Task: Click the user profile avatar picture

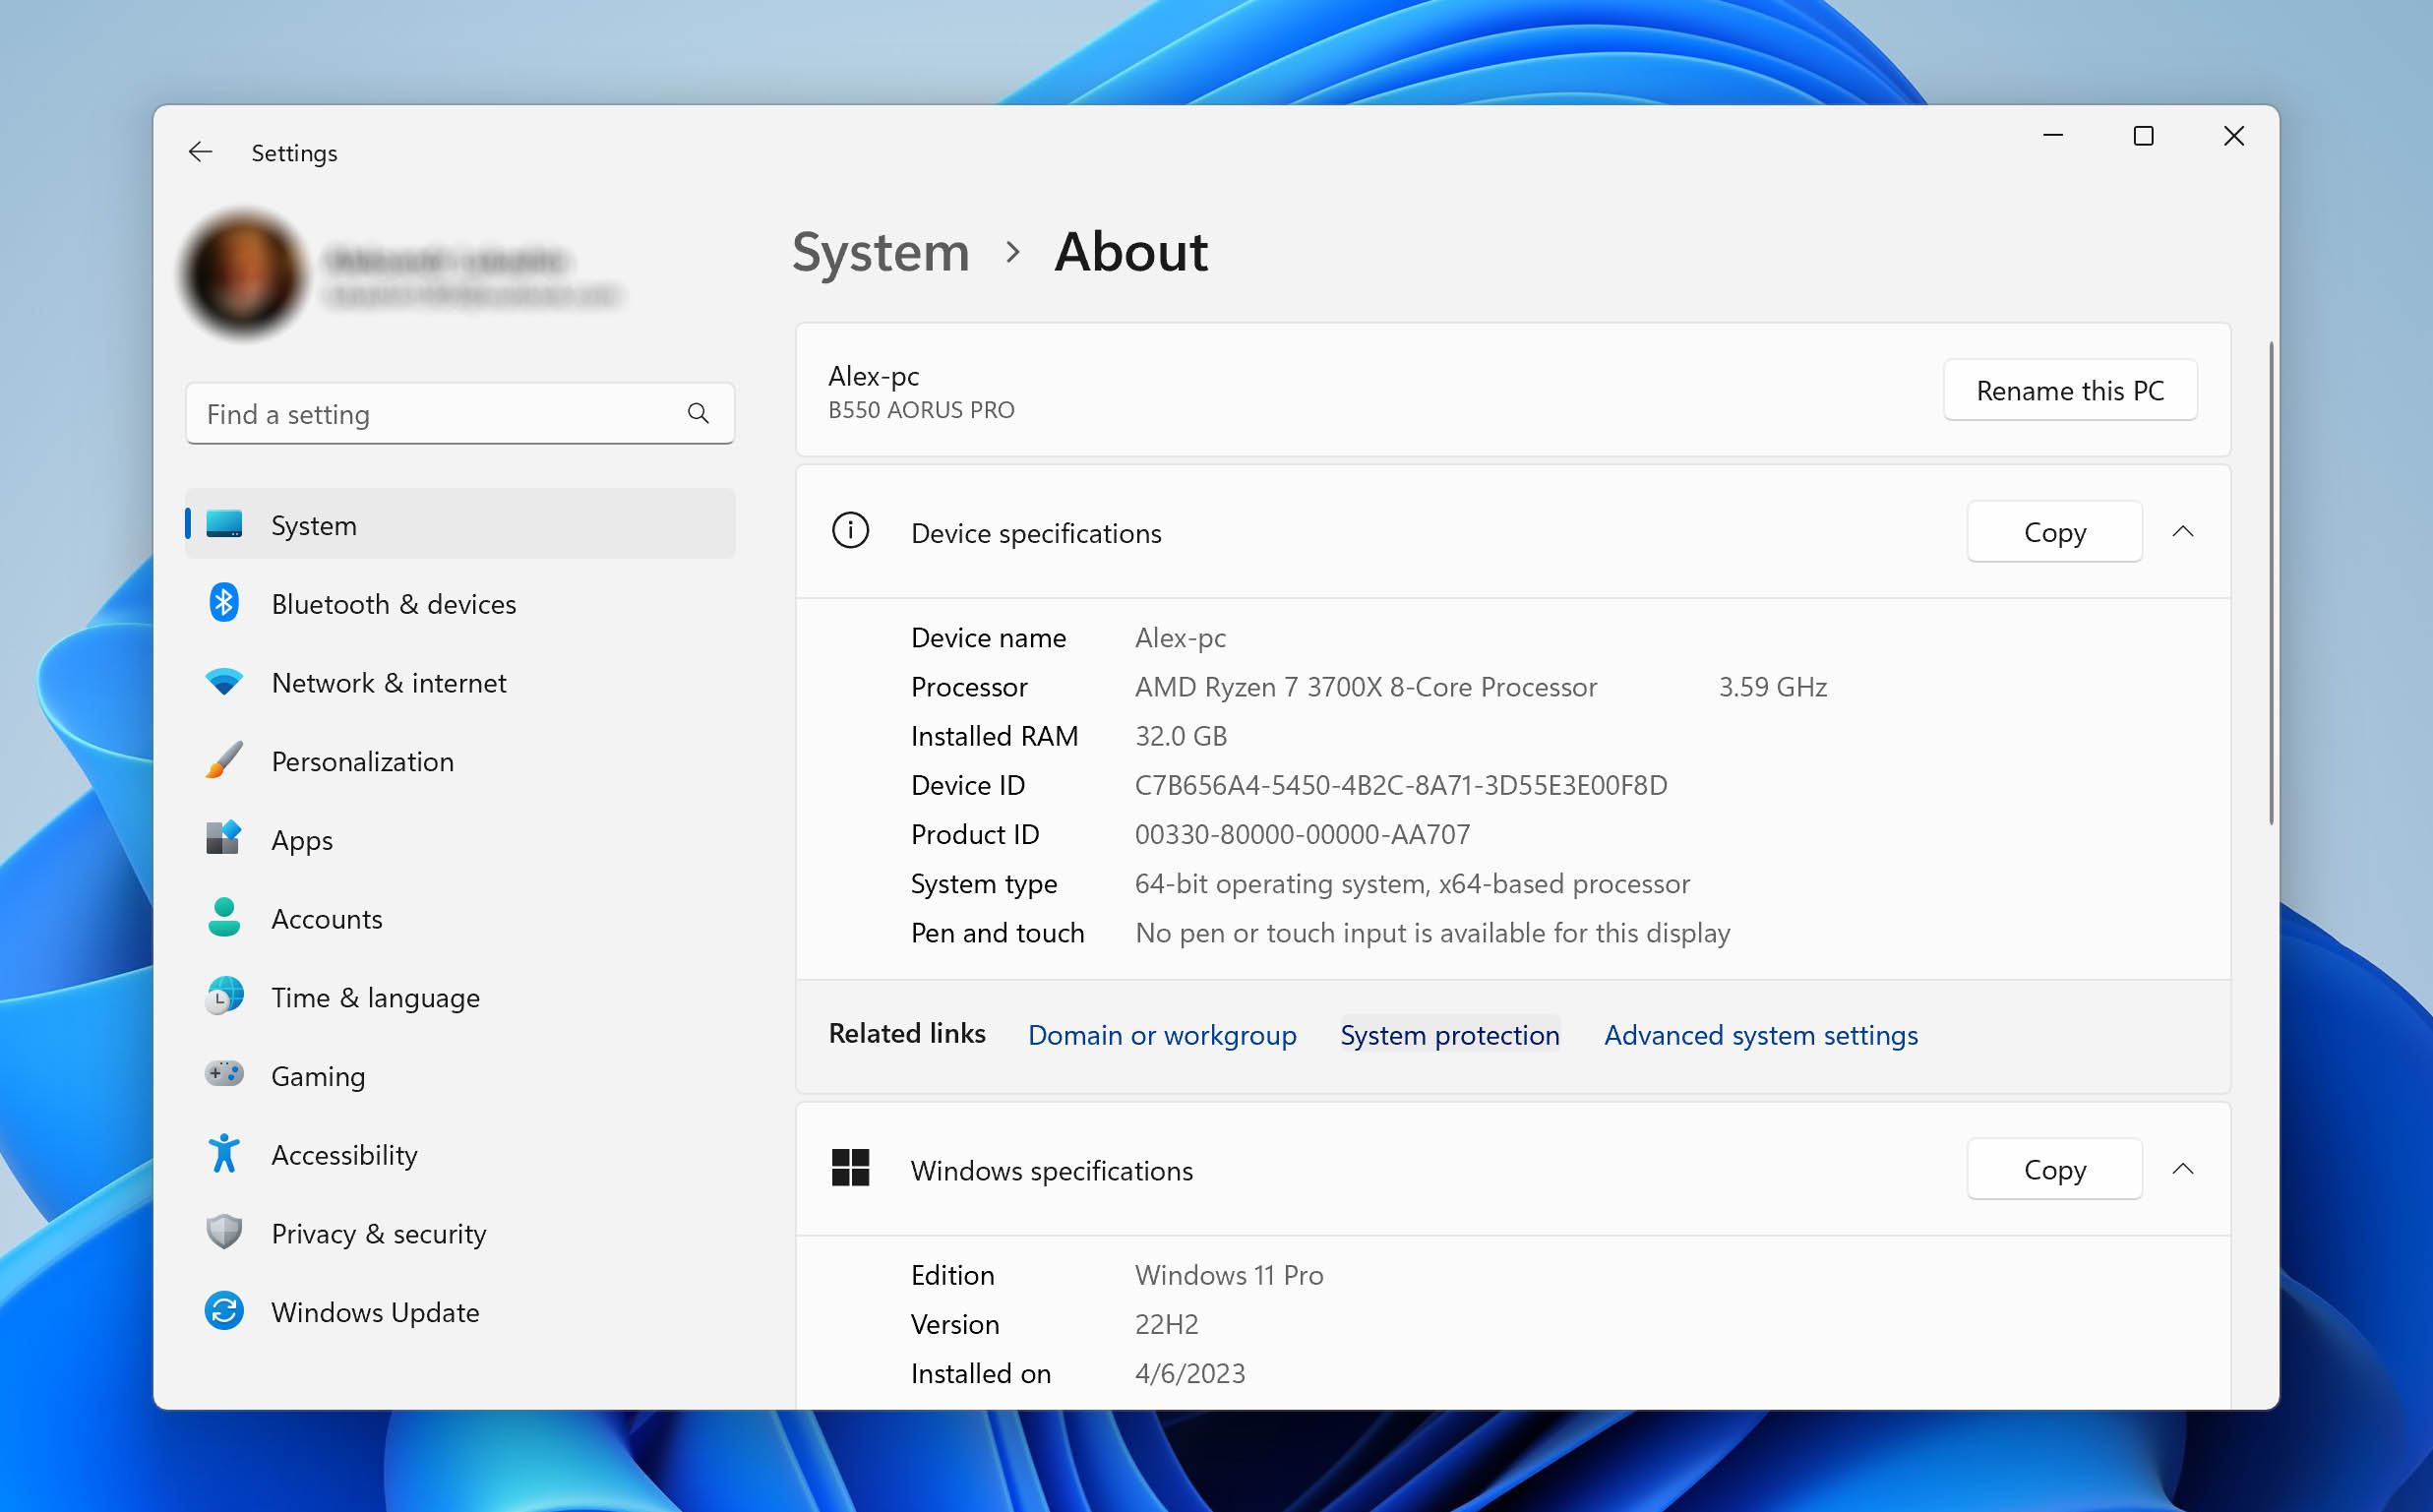Action: click(x=243, y=273)
